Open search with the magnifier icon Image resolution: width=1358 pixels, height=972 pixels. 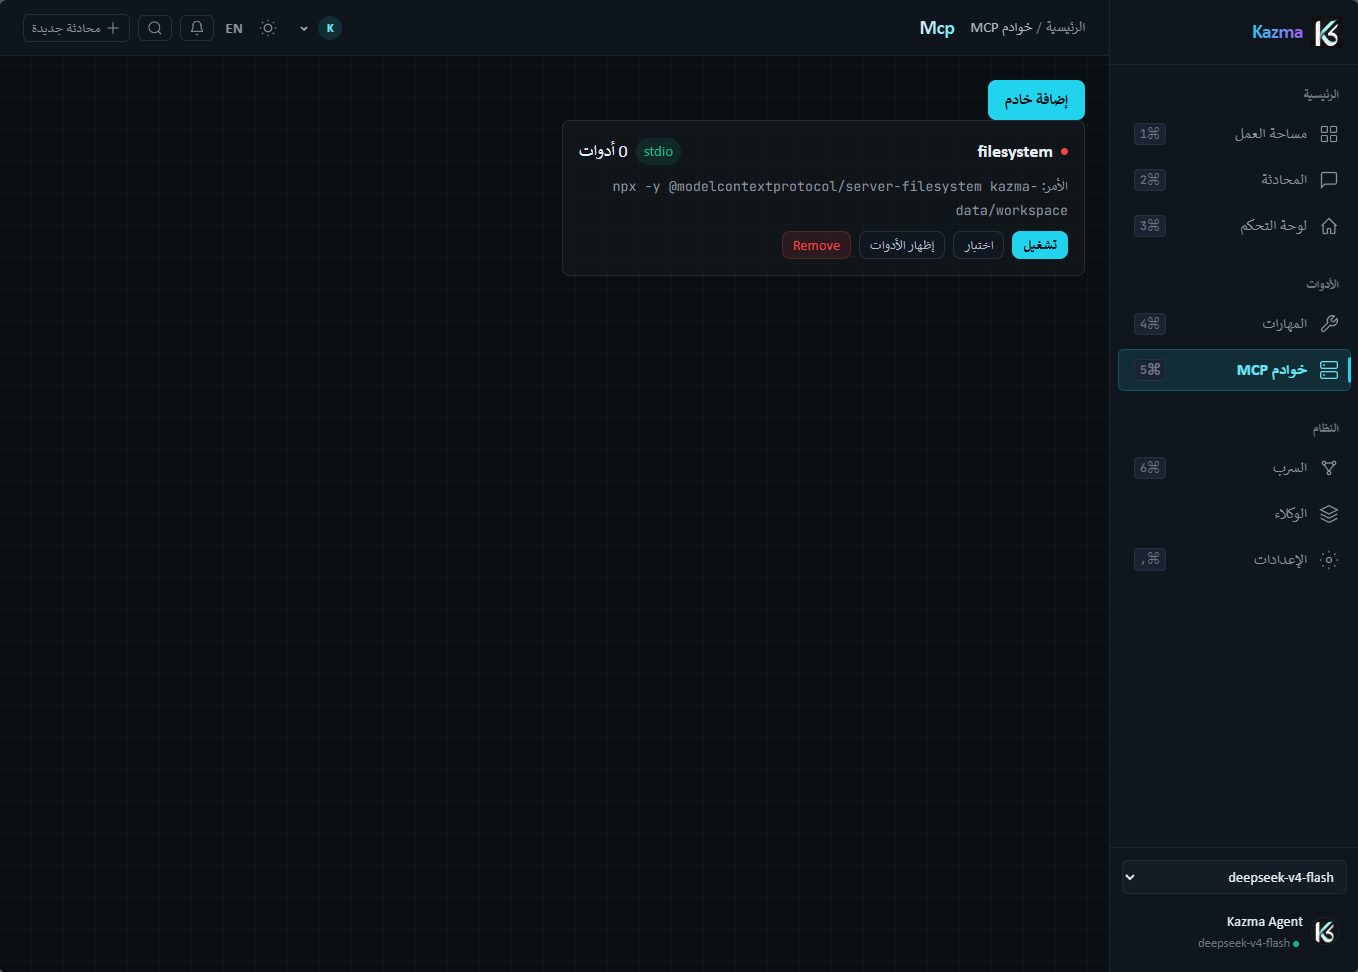pyautogui.click(x=155, y=28)
